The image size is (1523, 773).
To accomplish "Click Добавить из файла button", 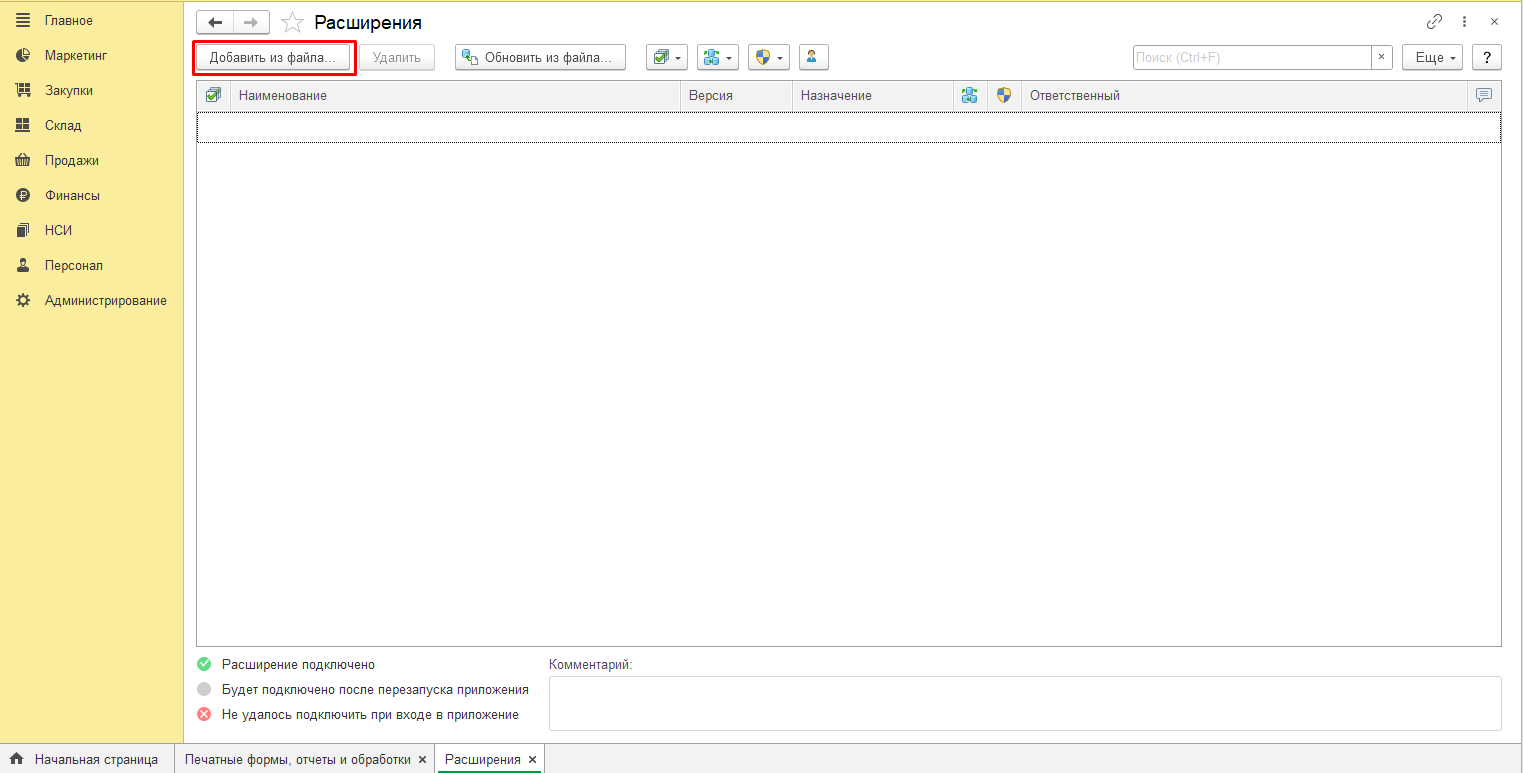I will pos(273,58).
